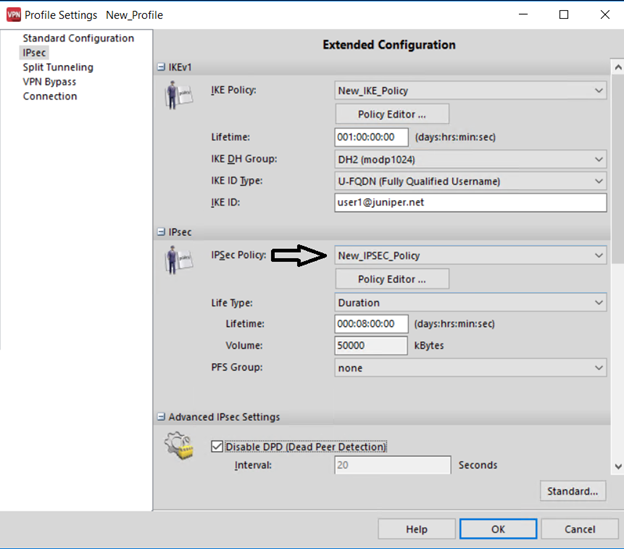The image size is (624, 549).
Task: Collapse the Advanced IPsec Settings section
Action: pos(161,417)
